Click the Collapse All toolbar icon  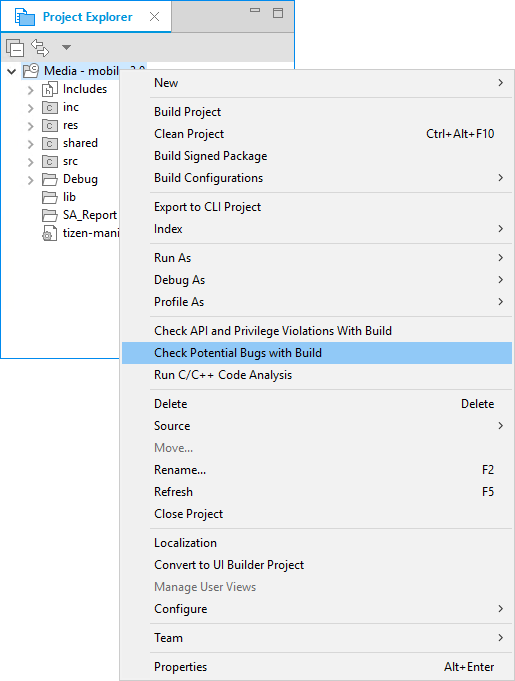click(15, 47)
